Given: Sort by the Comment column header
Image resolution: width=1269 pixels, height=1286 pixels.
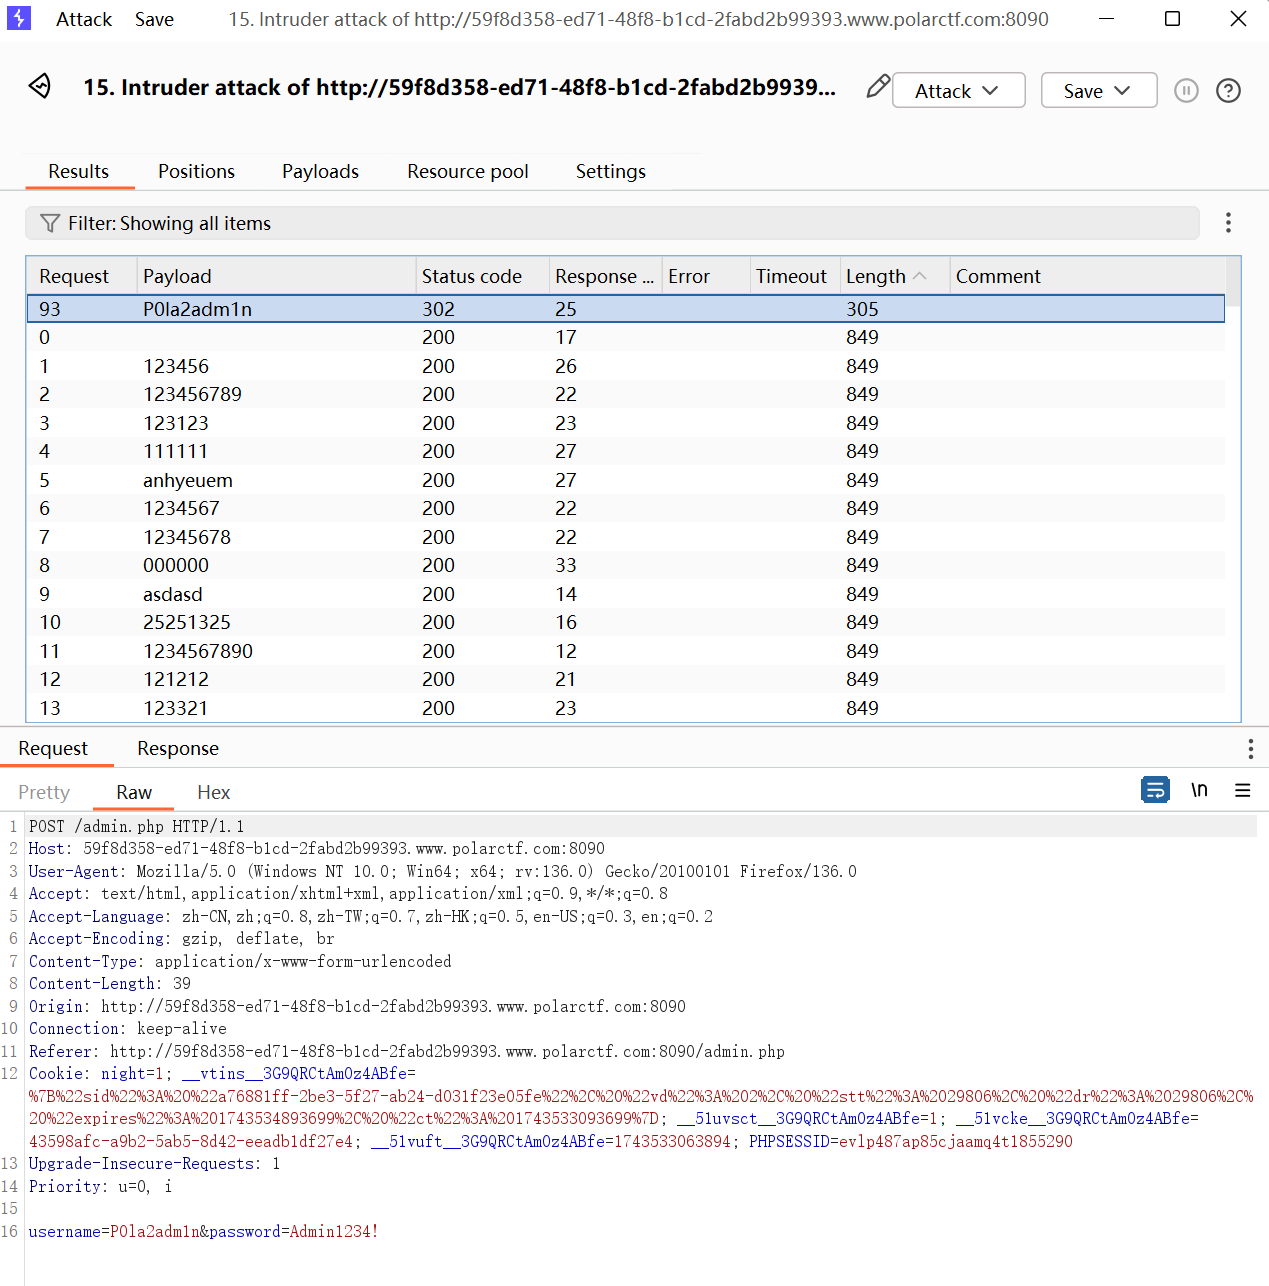Looking at the screenshot, I should [1087, 276].
